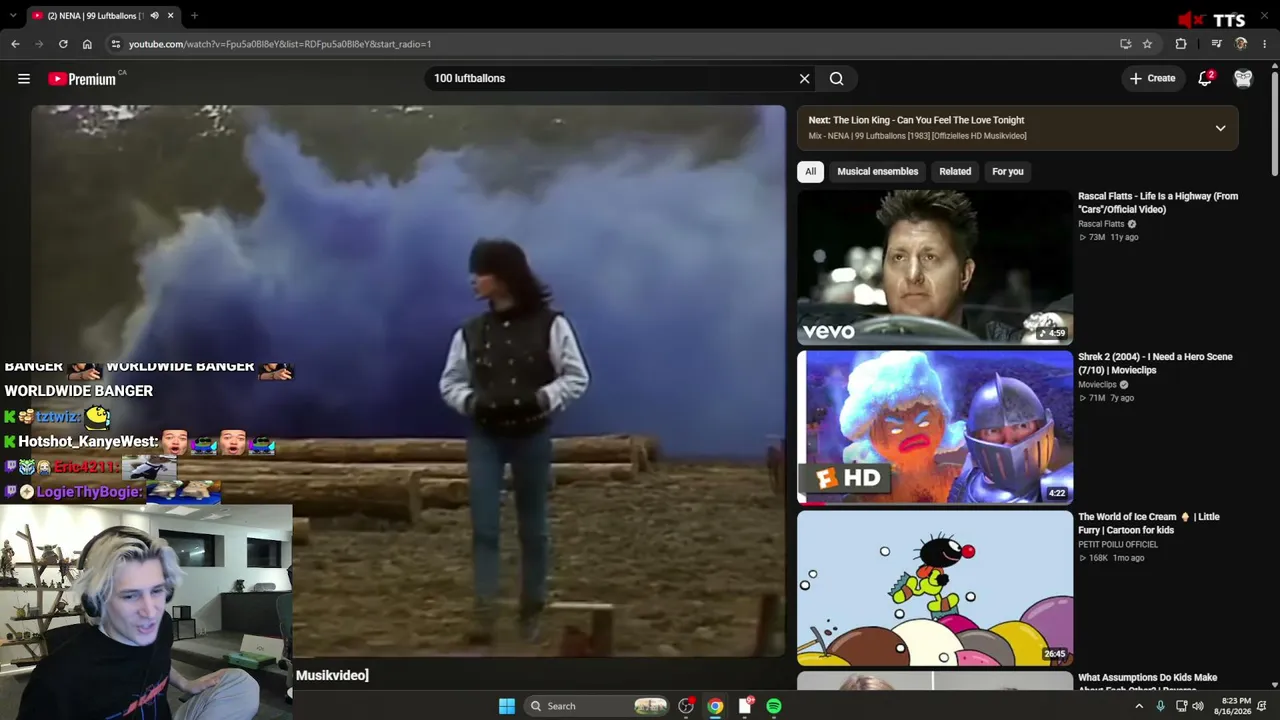Open Spotify from the taskbar

(774, 706)
